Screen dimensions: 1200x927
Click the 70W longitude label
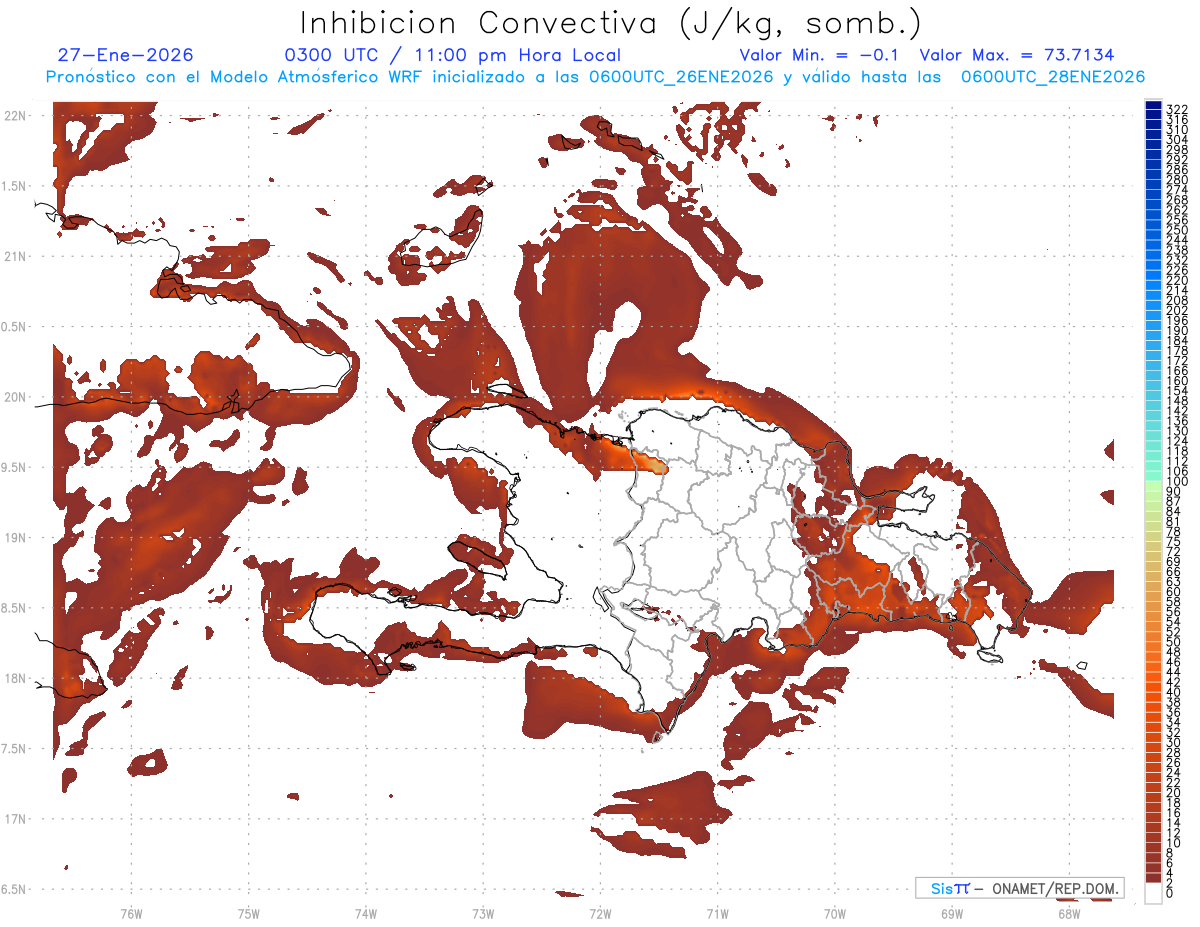pos(834,912)
